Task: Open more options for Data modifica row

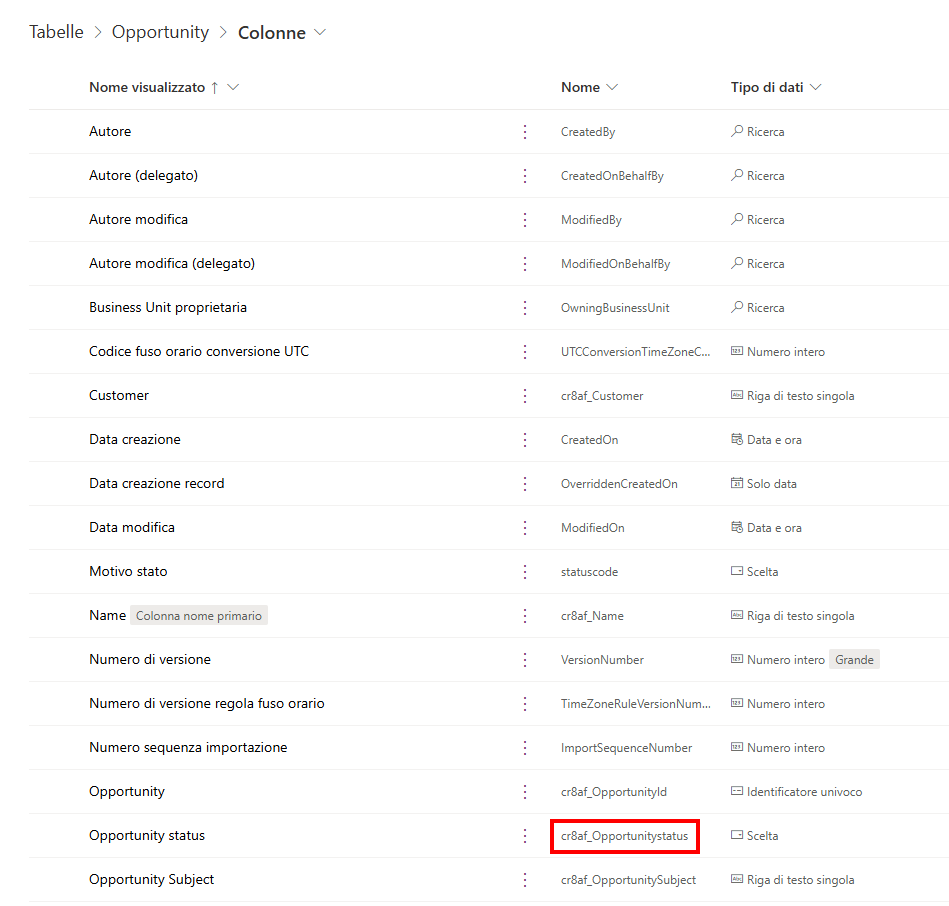Action: click(525, 528)
